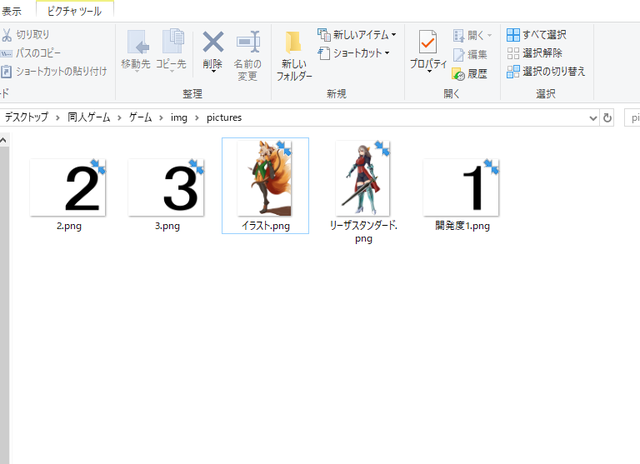The image size is (640, 464).
Task: Click the Move to (移動先) icon
Action: [137, 42]
